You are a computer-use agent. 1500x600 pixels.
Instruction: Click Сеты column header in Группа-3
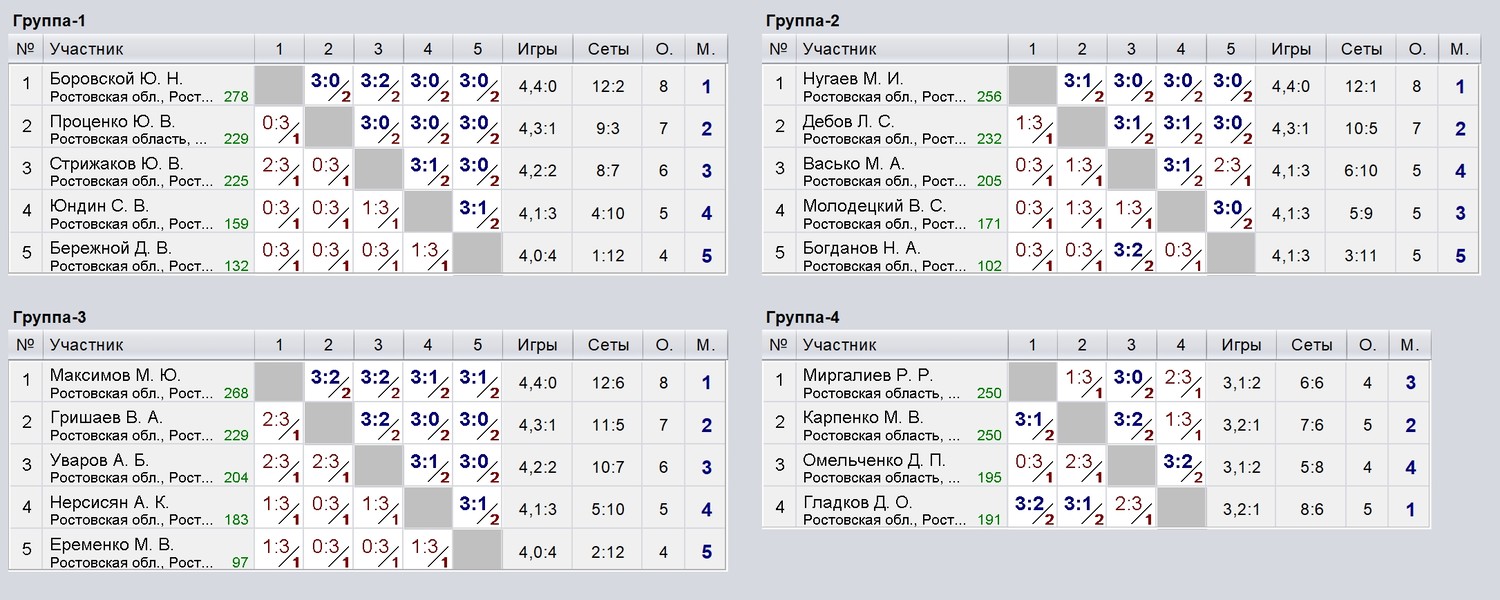pos(609,345)
